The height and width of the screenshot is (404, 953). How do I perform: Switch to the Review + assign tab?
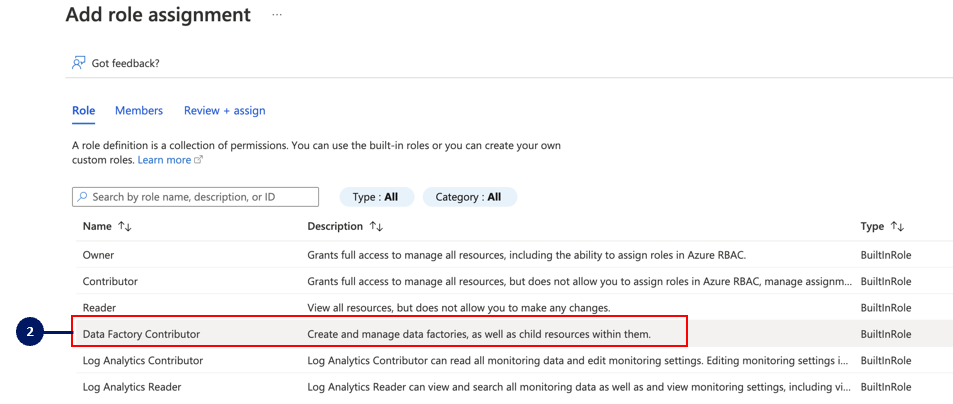(225, 110)
